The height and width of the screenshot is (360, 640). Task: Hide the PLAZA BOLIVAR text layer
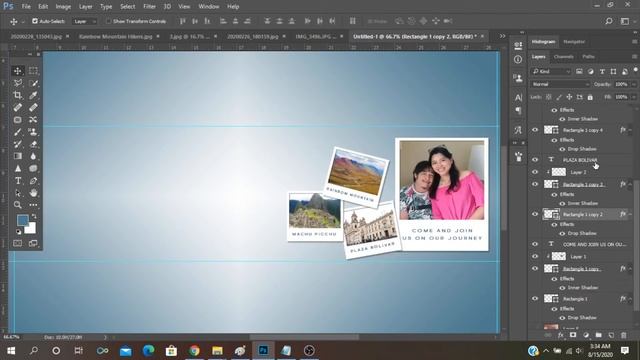click(535, 160)
